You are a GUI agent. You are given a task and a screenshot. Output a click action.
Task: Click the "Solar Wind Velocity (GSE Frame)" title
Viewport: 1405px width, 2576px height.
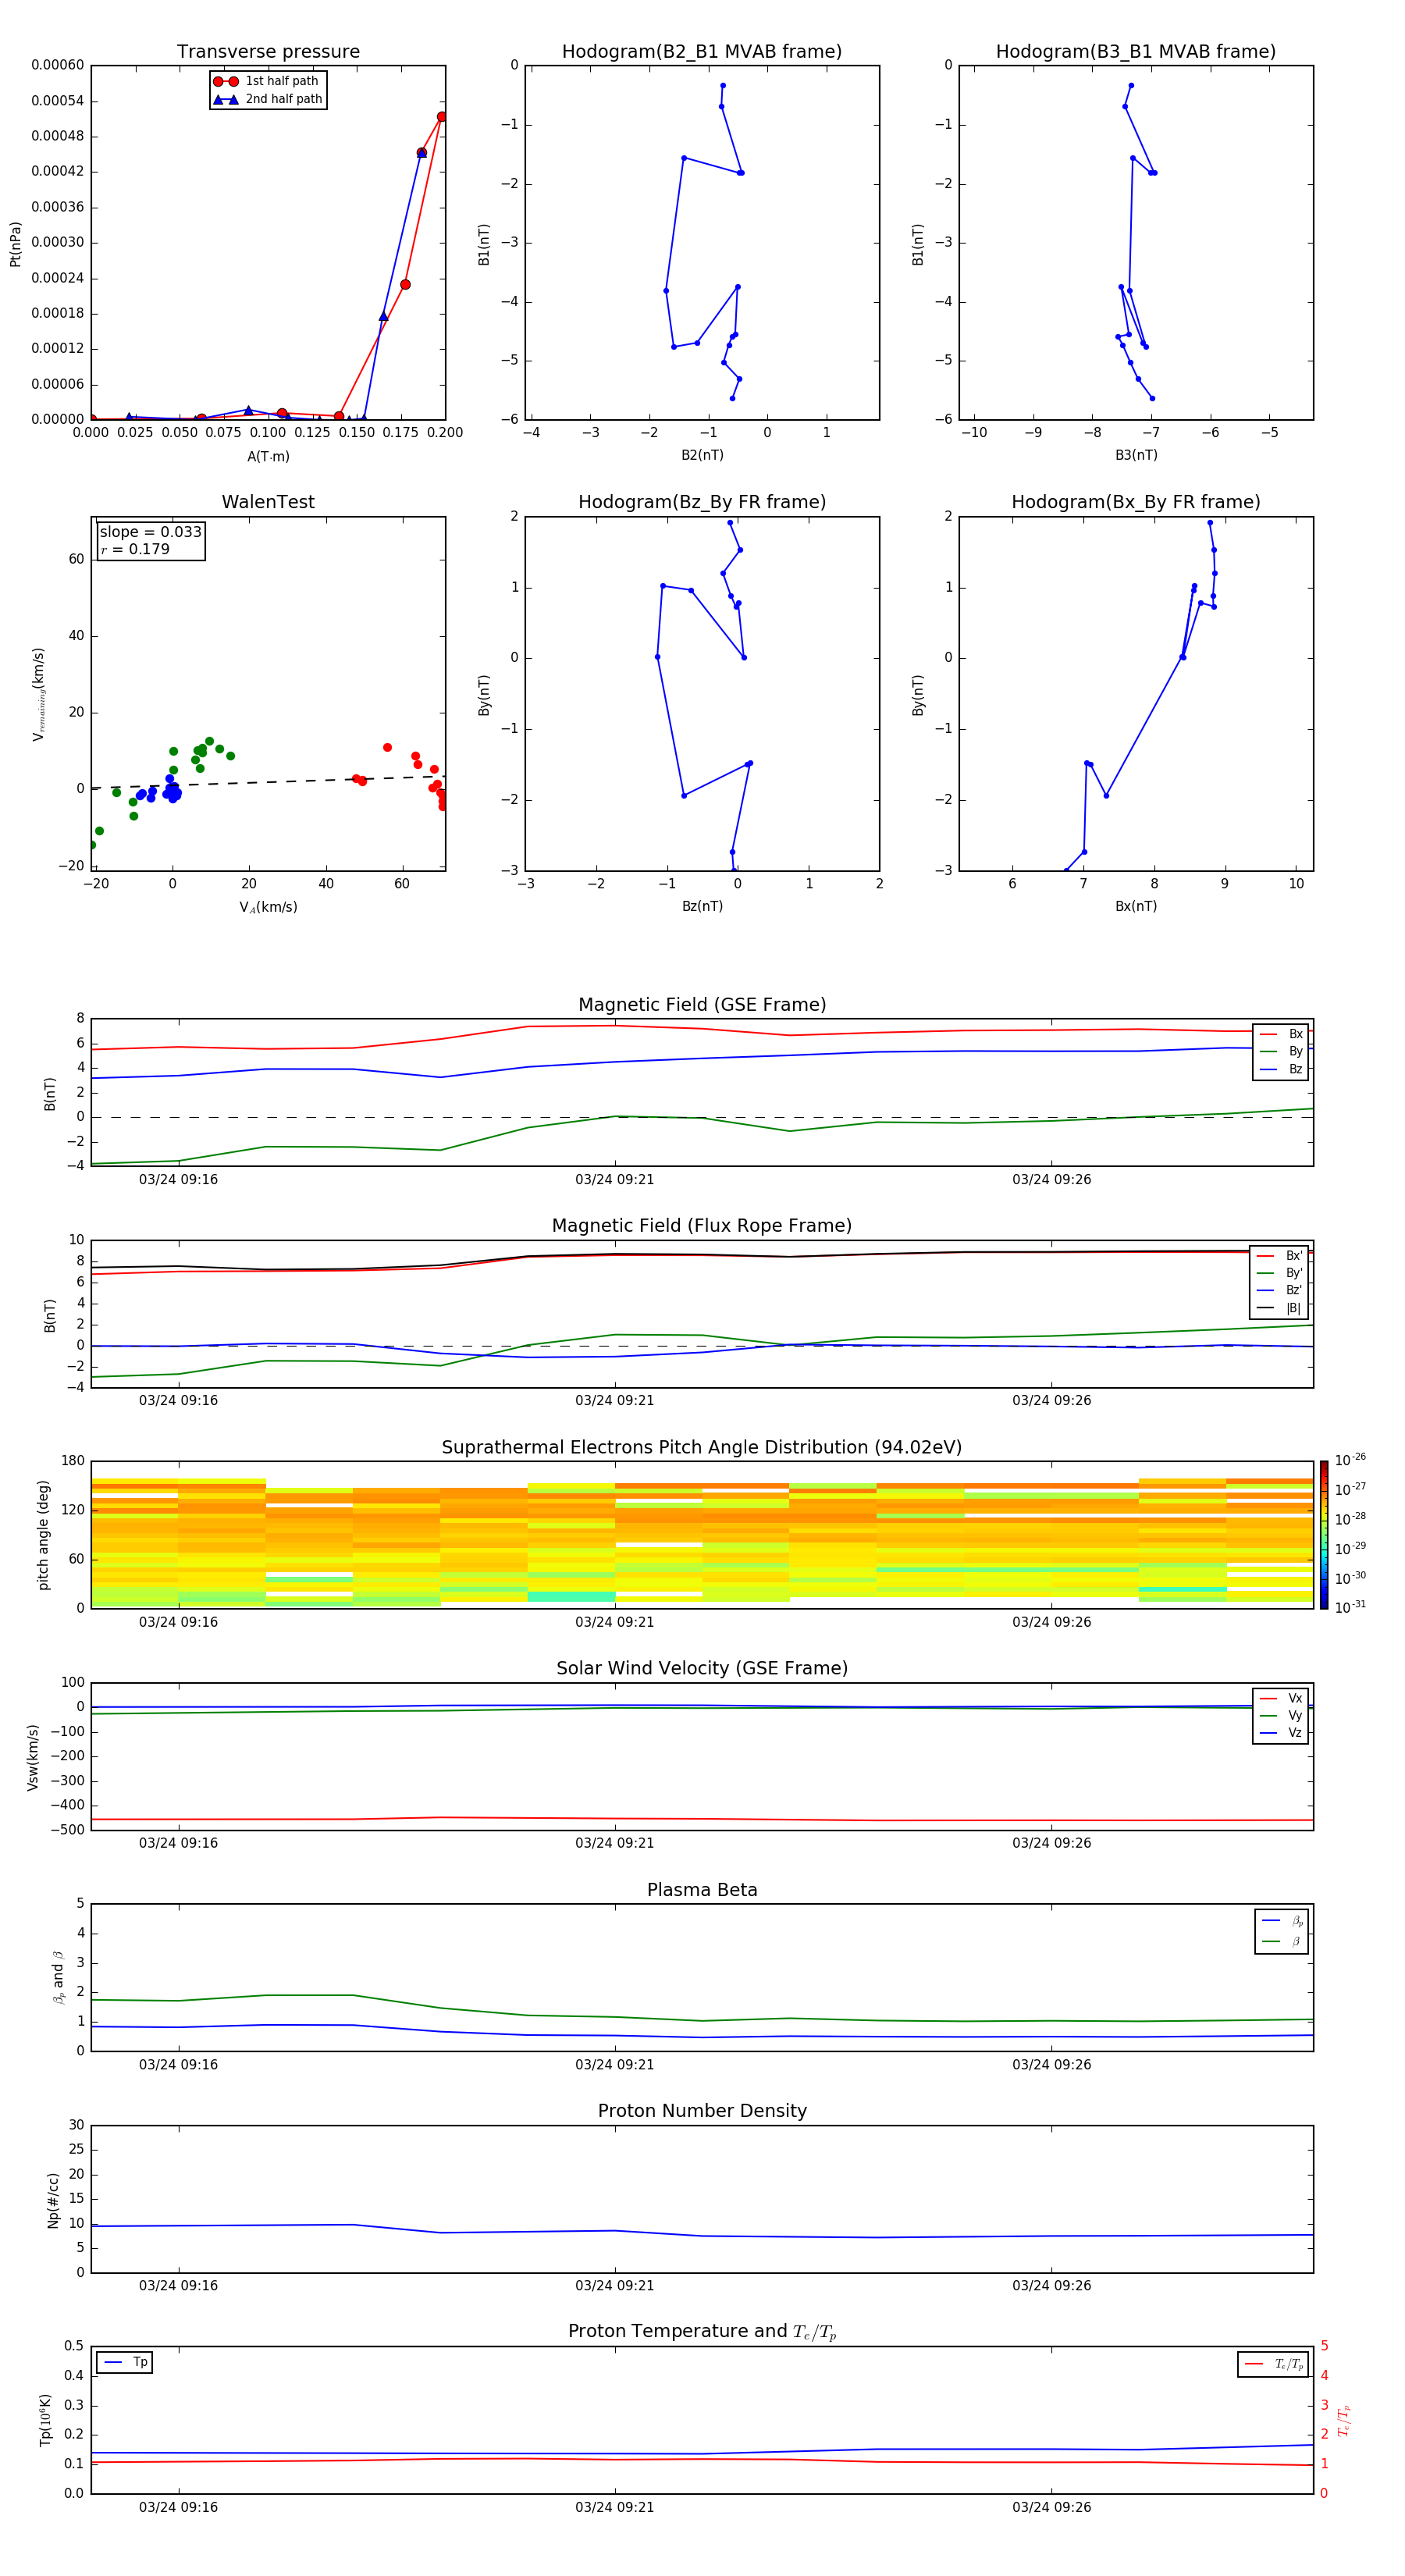tap(702, 1669)
